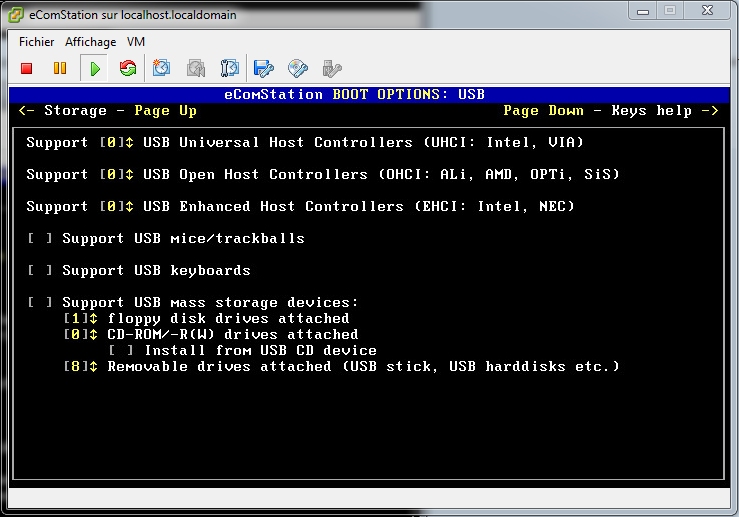Take a snapshot of the VM
Screen dimensions: 739x517
tap(161, 68)
